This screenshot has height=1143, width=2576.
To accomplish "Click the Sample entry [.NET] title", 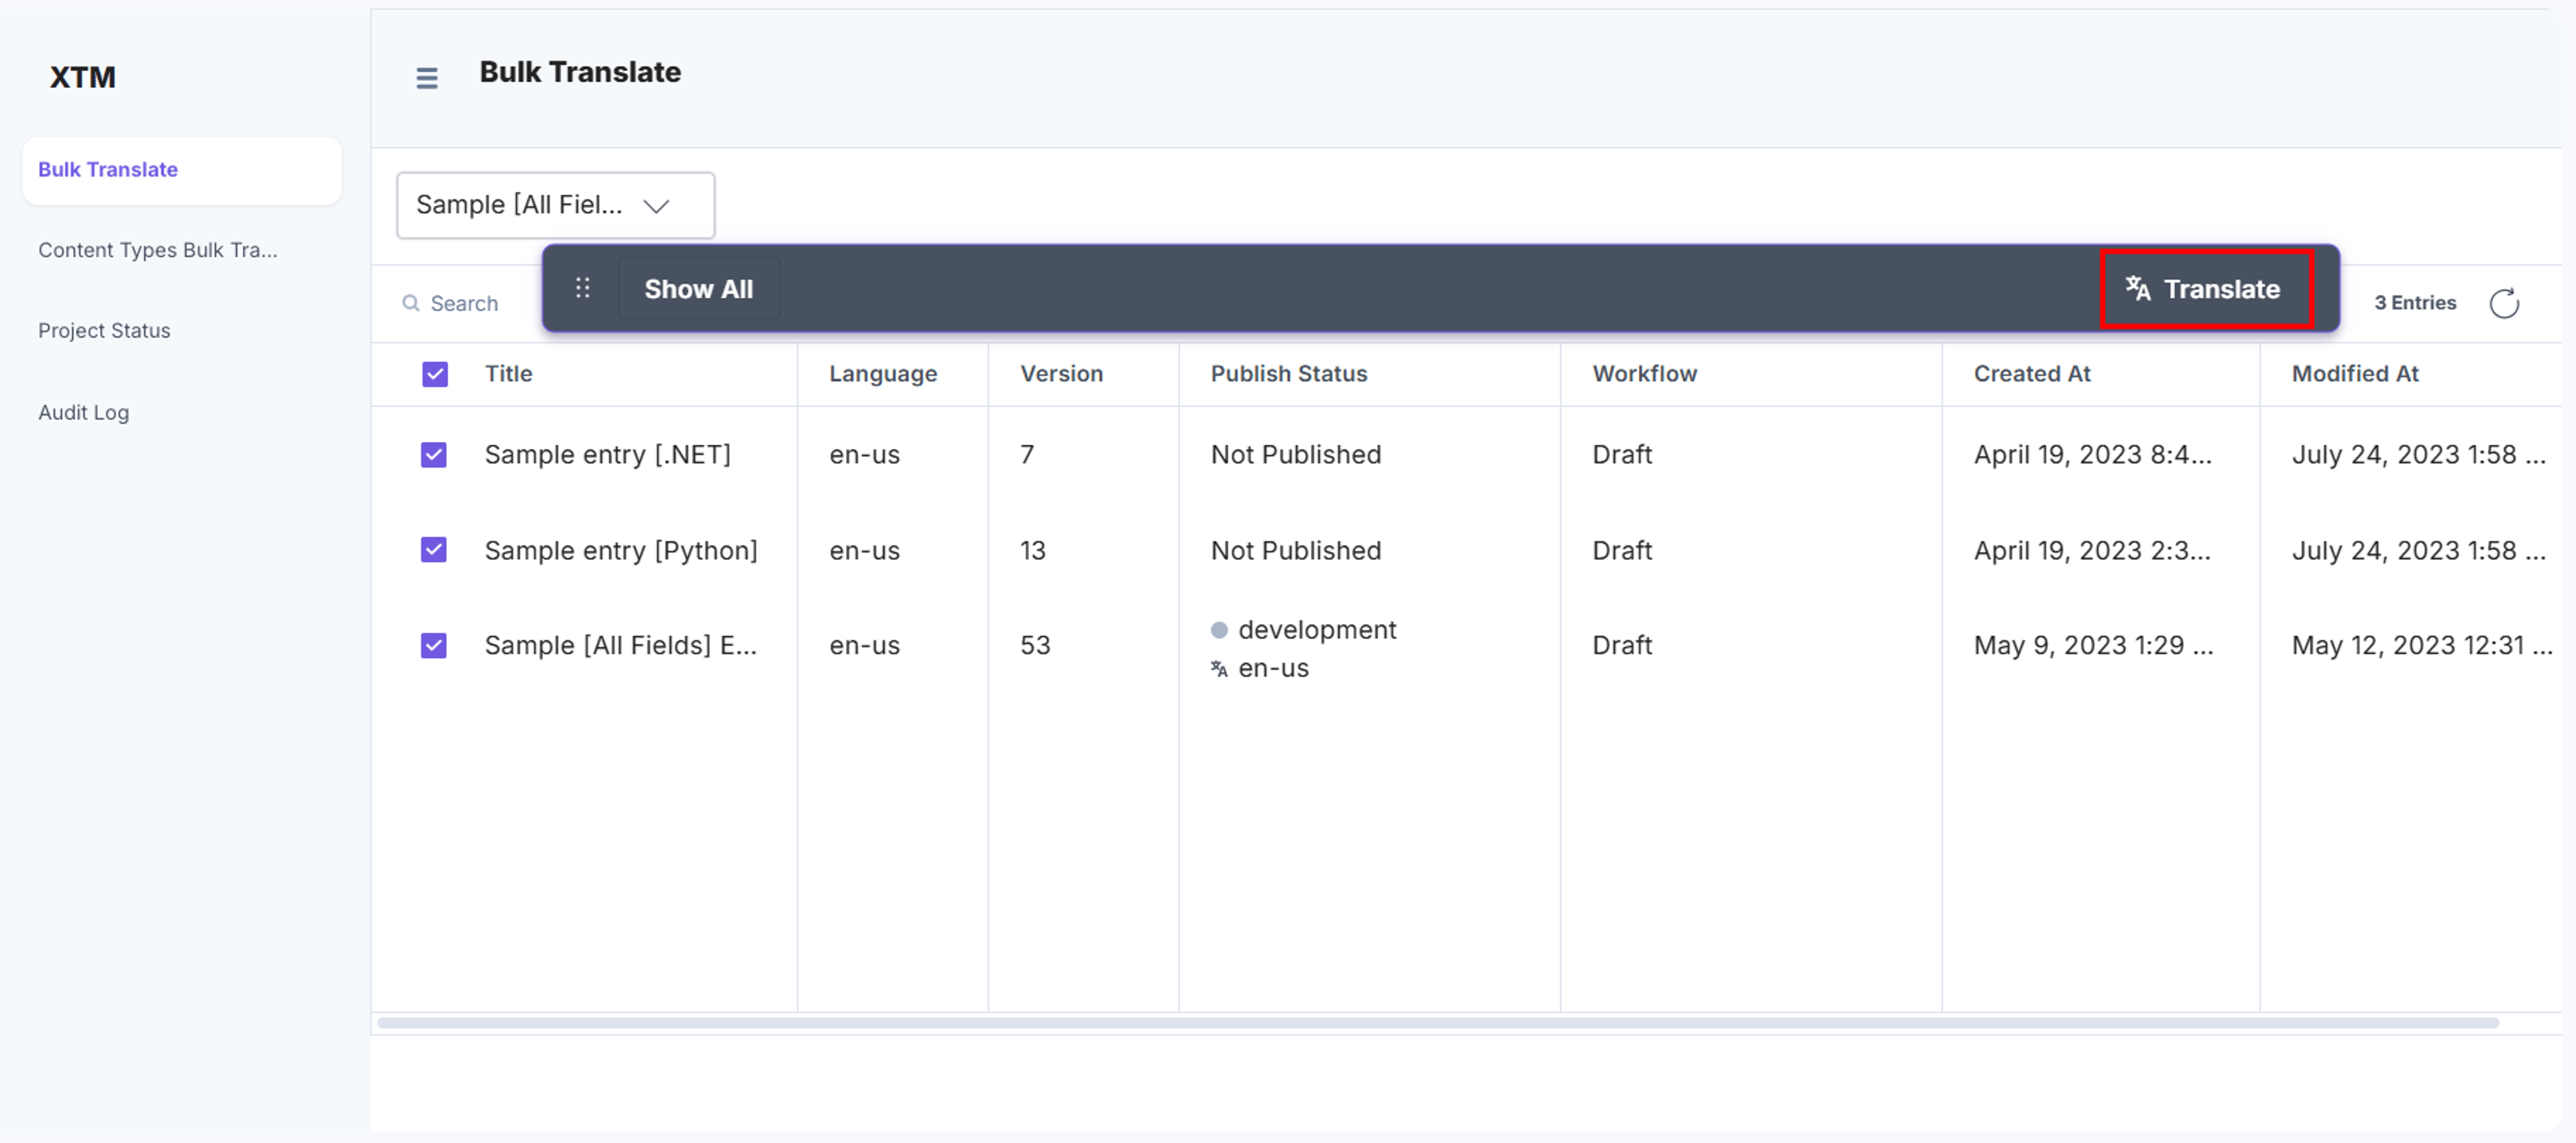I will point(608,455).
